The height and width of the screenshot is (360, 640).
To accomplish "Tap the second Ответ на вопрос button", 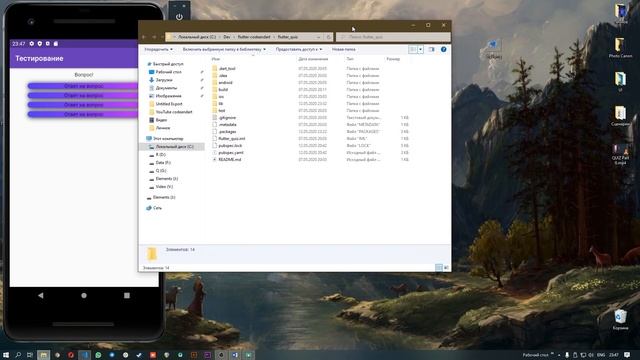I will coord(83,96).
